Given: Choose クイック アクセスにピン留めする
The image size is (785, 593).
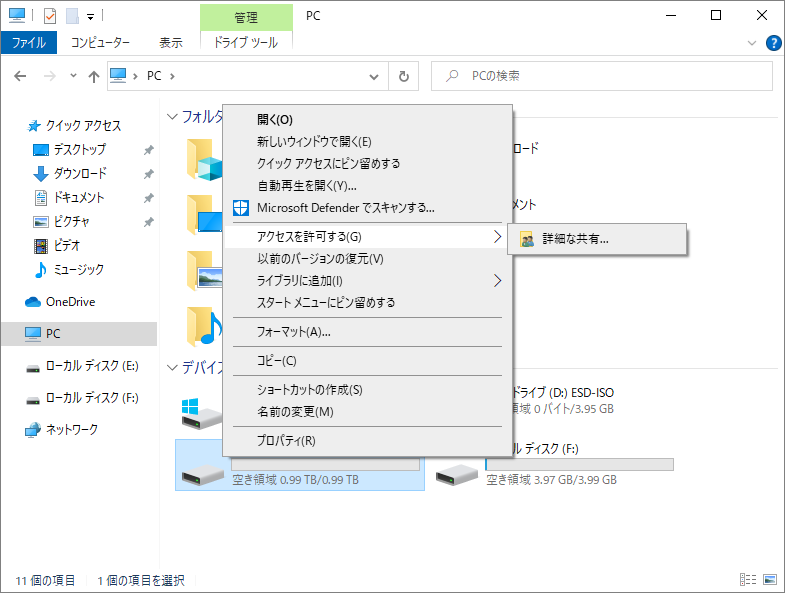Looking at the screenshot, I should pos(367,164).
